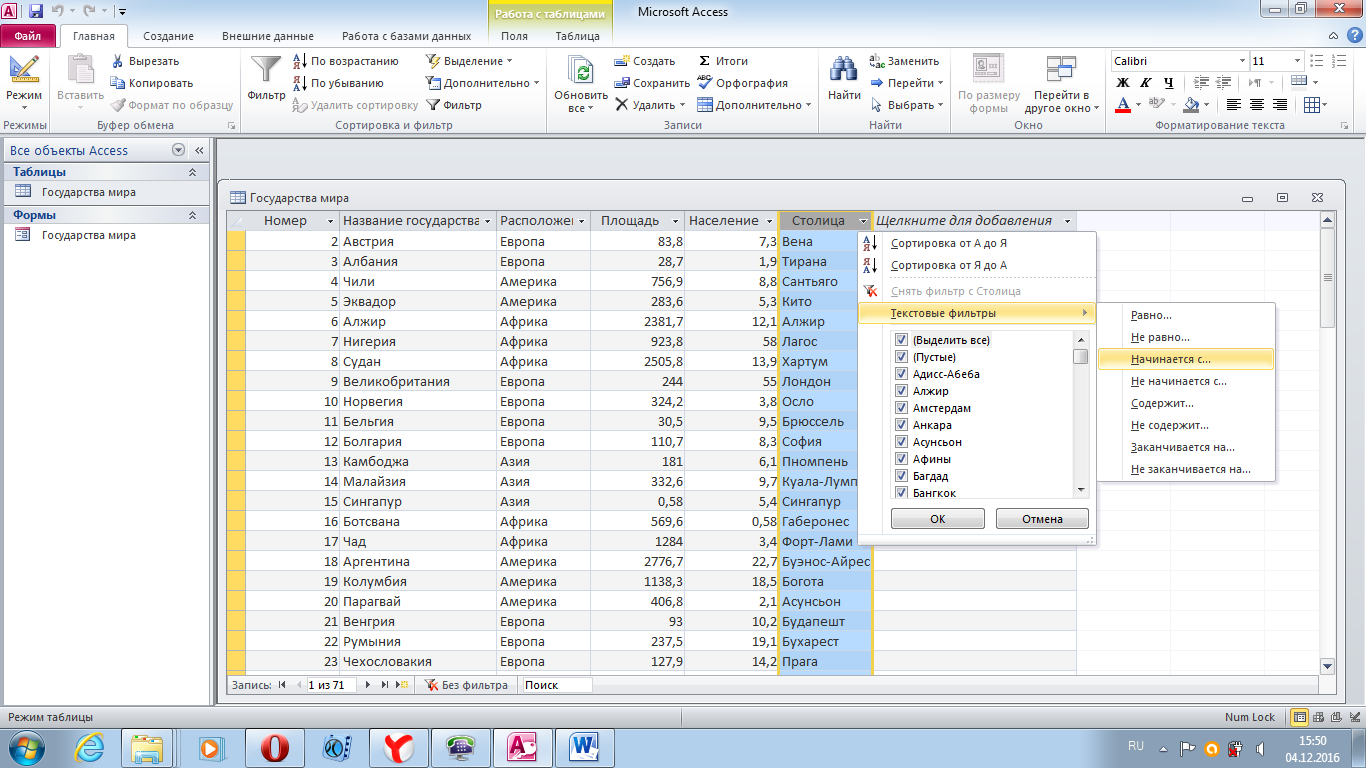Toggle the (Выделить все) checkbox
The width and height of the screenshot is (1366, 768).
[x=901, y=340]
